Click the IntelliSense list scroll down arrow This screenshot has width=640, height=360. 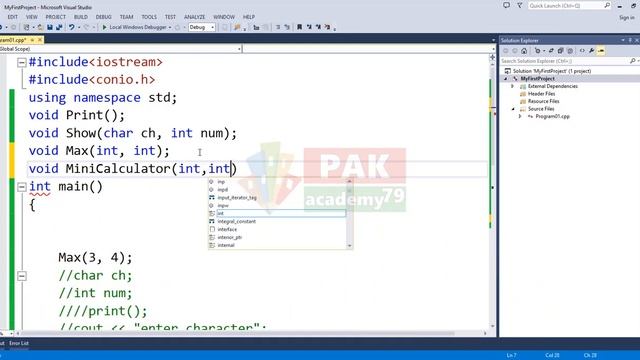(349, 246)
